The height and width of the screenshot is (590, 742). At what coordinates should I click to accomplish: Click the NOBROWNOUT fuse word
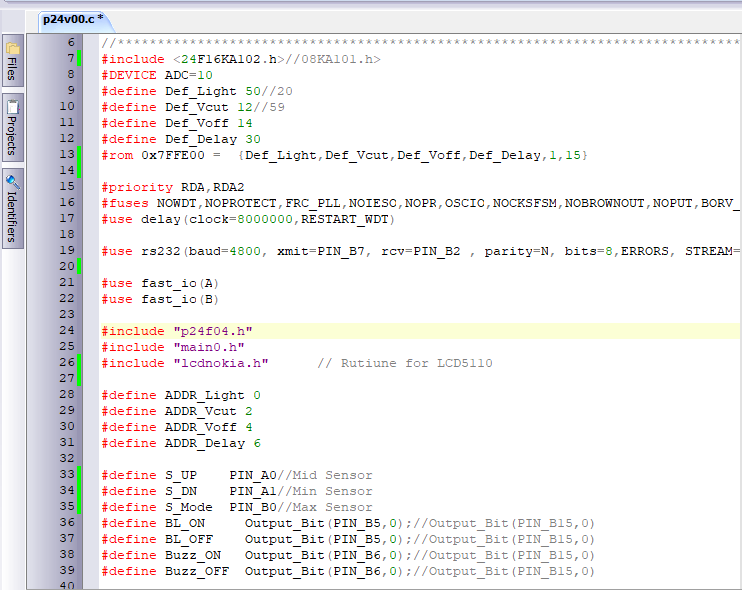604,203
